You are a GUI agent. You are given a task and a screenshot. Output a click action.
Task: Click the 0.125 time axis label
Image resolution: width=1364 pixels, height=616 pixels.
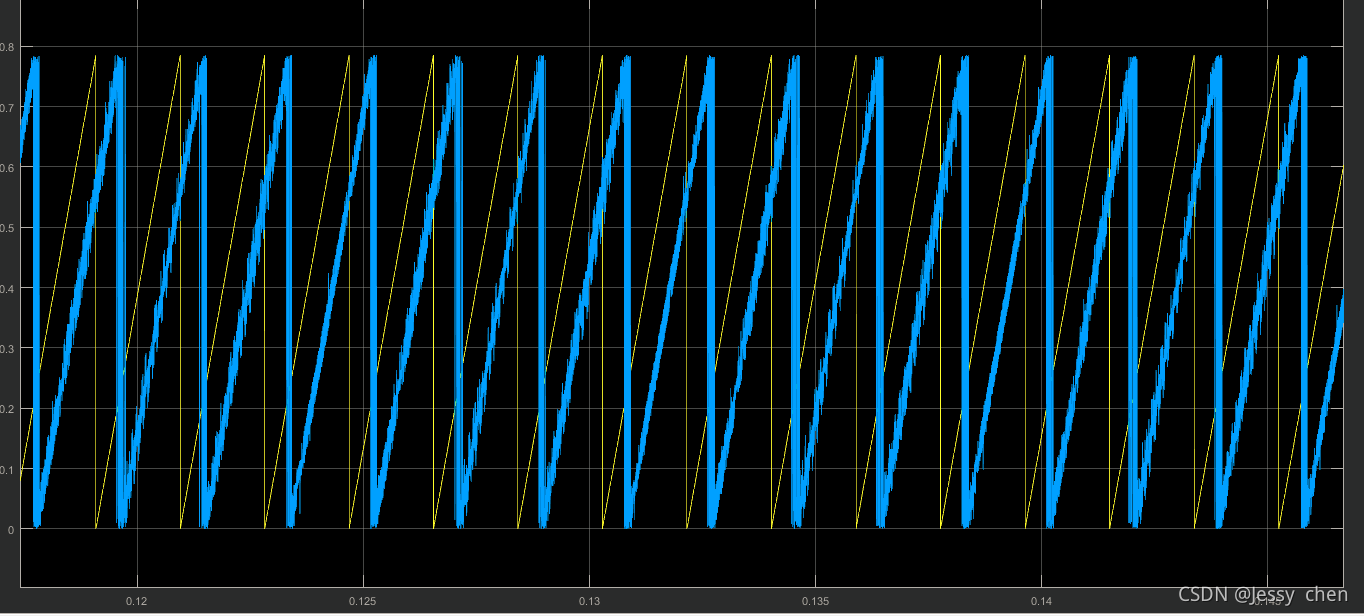(362, 601)
